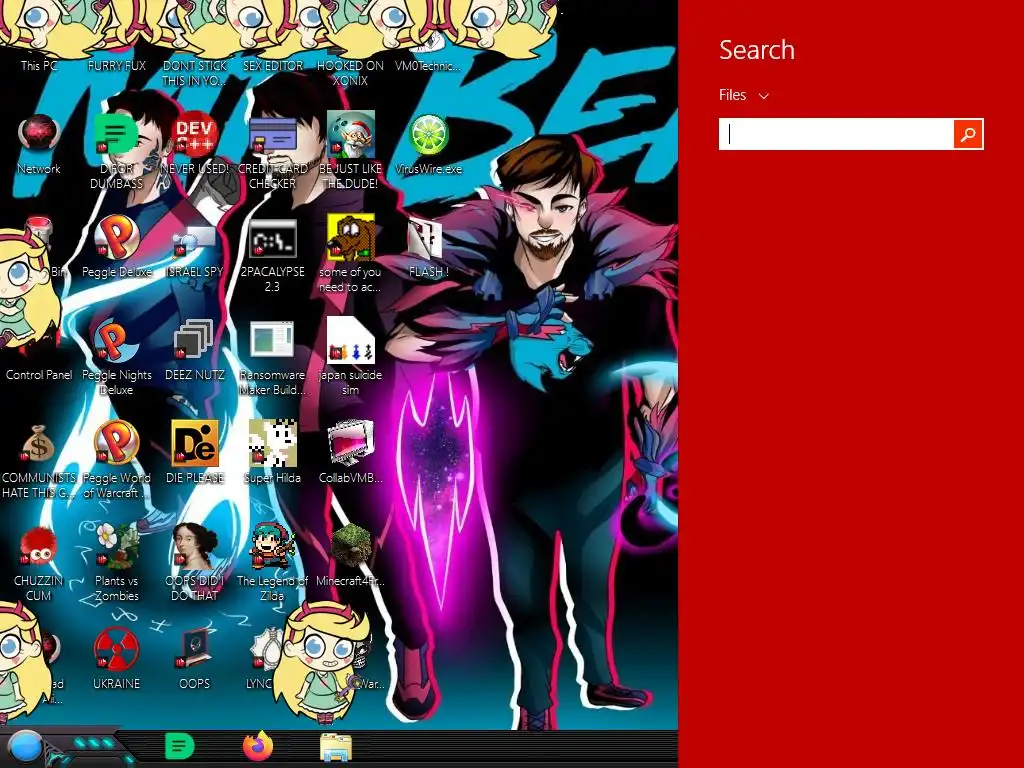Launch the Peggle Nights Deluxe shortcut

click(116, 341)
